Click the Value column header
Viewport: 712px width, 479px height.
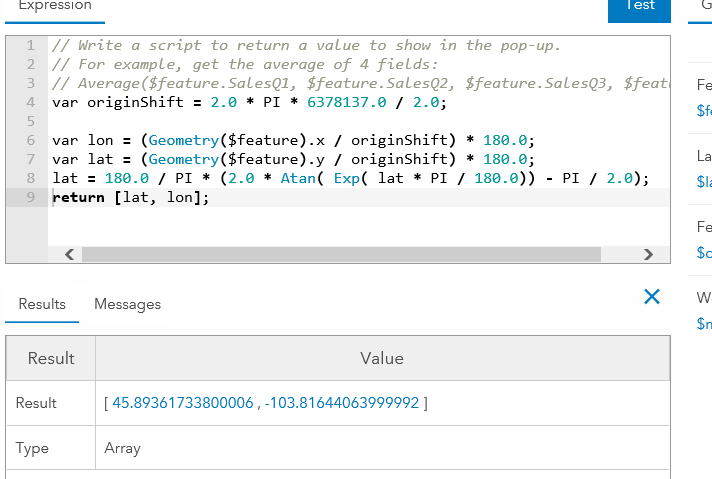pyautogui.click(x=382, y=358)
